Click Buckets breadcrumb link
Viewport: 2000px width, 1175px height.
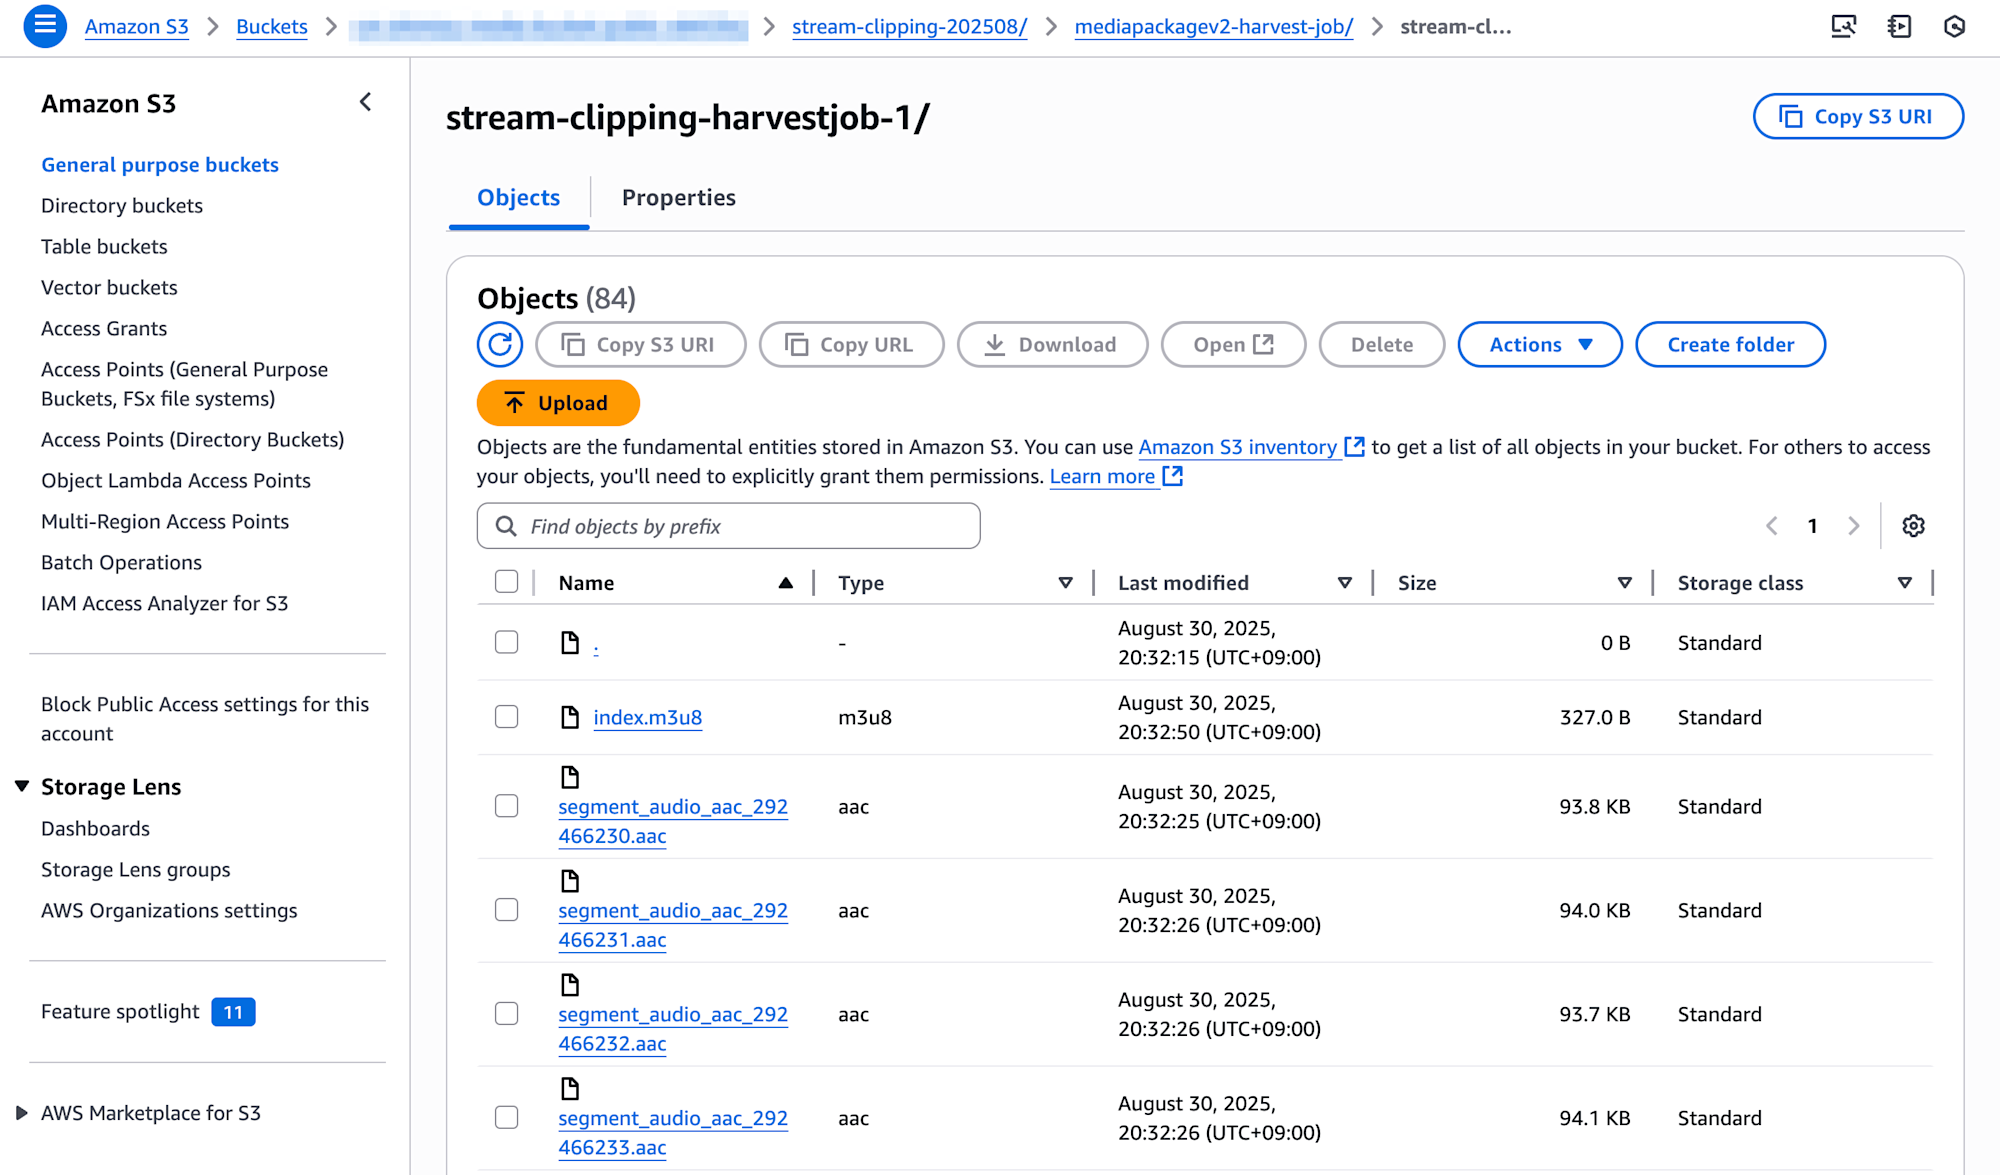tap(272, 27)
